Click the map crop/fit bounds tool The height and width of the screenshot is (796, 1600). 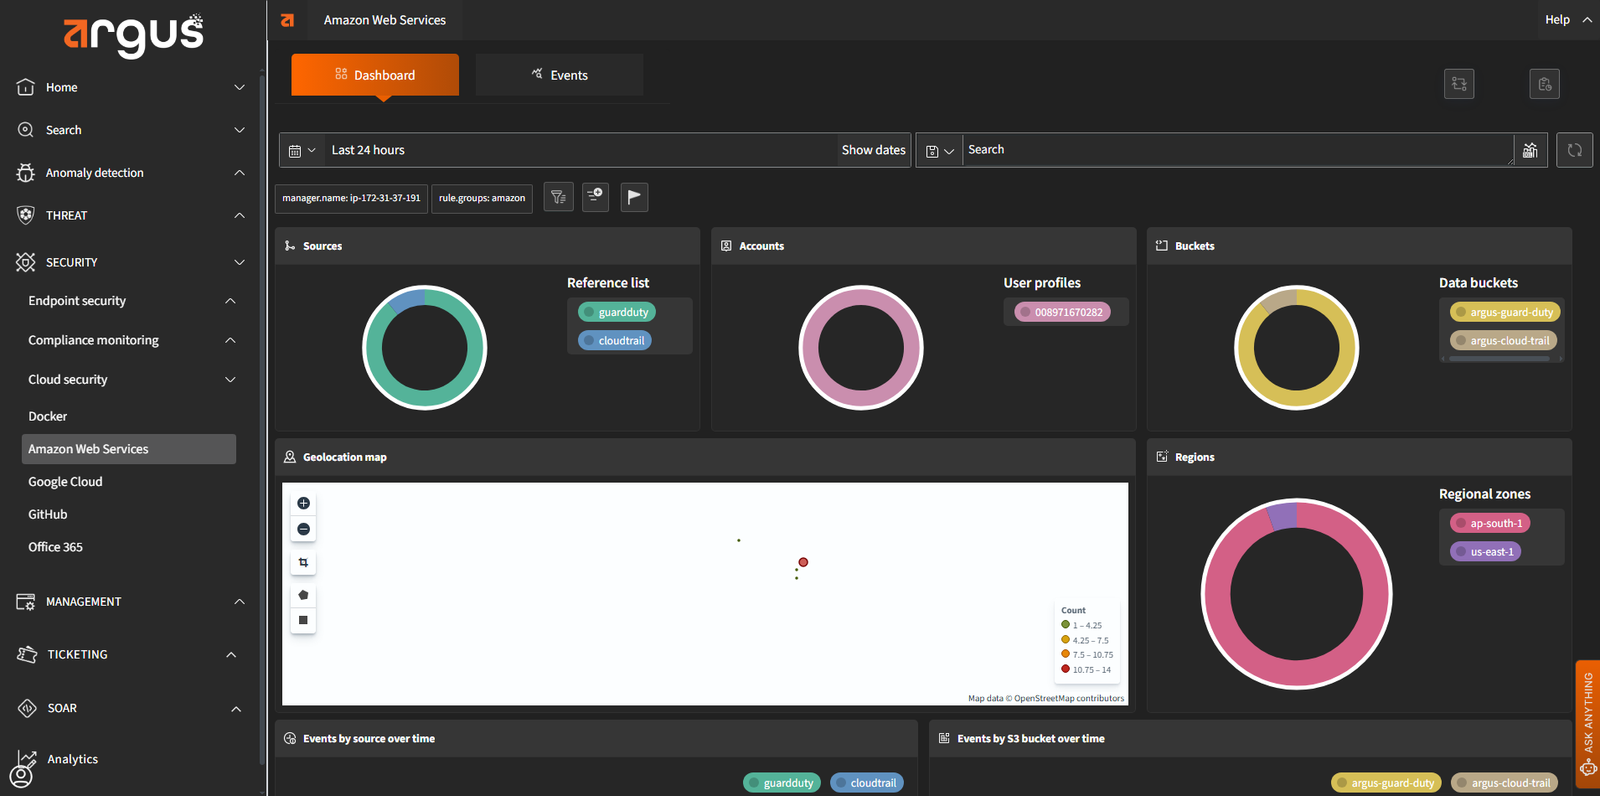coord(303,563)
